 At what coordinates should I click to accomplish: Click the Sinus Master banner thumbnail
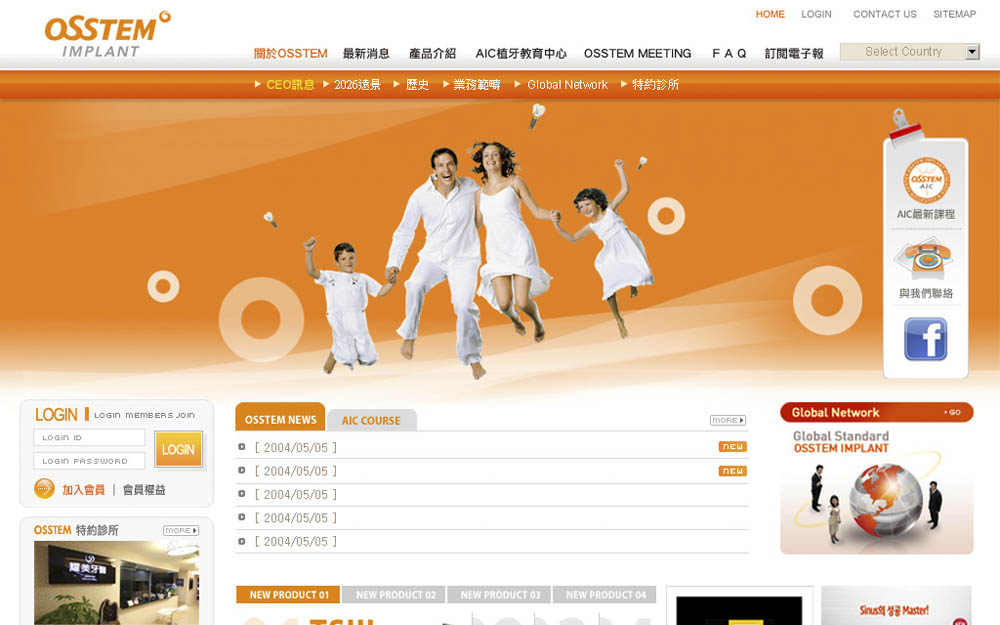pos(896,606)
